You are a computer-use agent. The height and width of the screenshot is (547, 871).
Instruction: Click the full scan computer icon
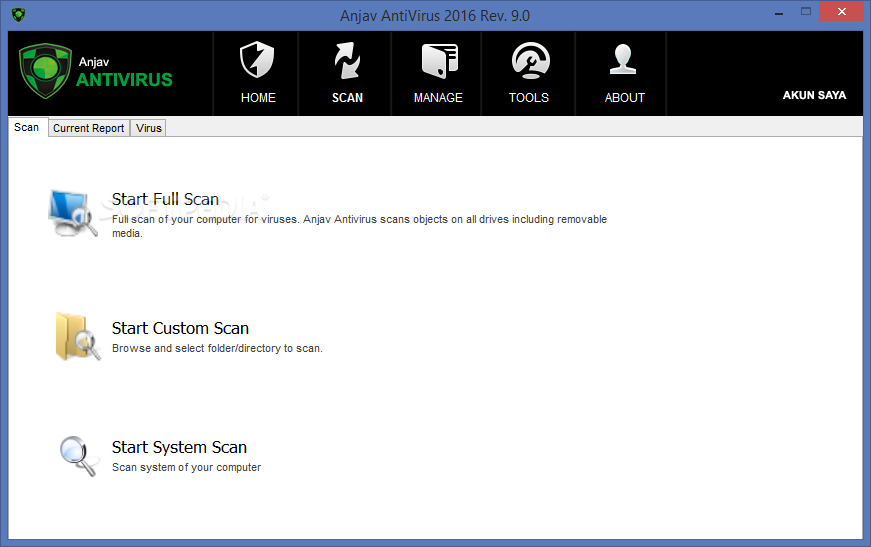pyautogui.click(x=73, y=214)
